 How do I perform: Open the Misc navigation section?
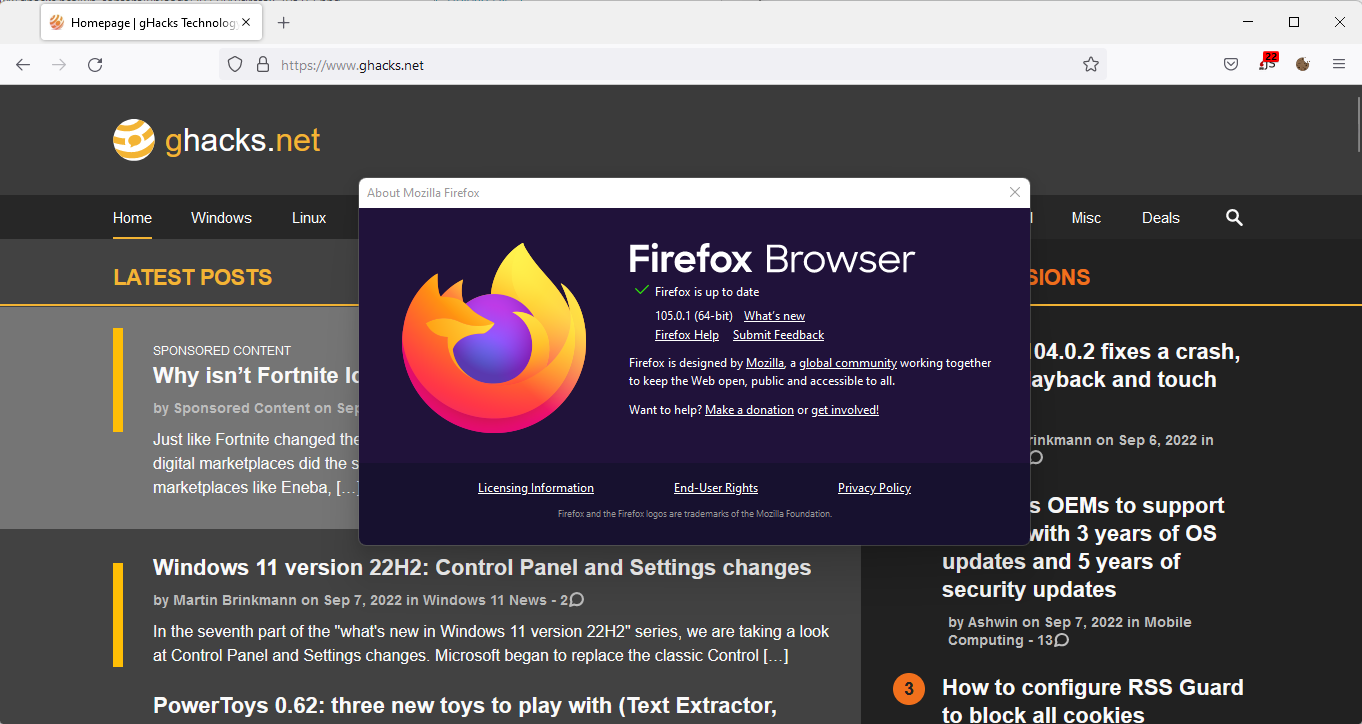[x=1086, y=218]
